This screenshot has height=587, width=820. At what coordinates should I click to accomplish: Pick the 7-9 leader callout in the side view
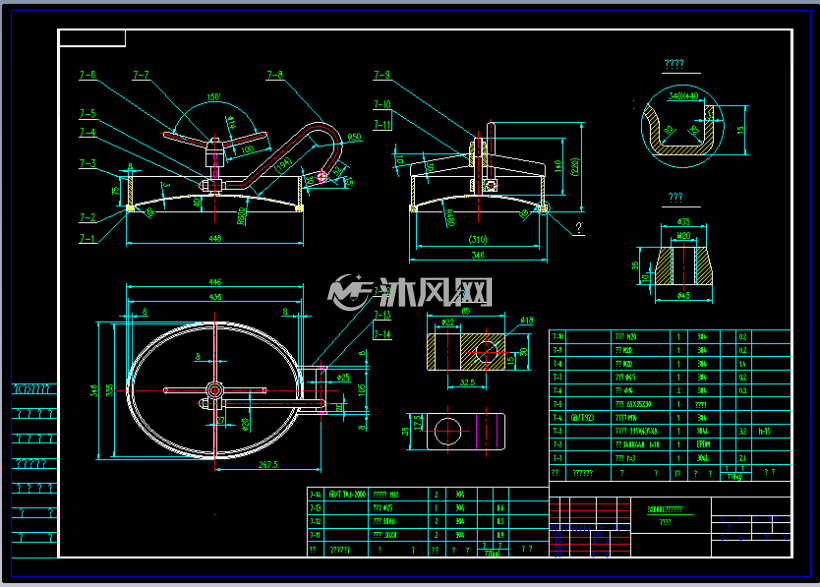(382, 75)
